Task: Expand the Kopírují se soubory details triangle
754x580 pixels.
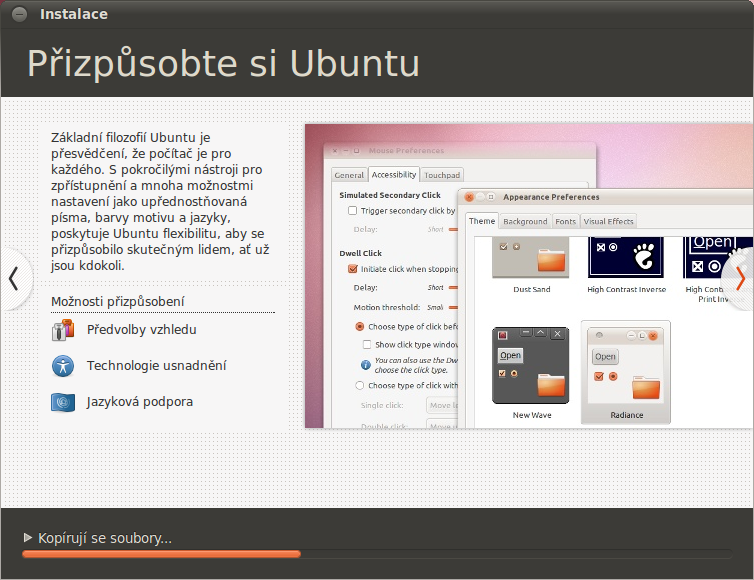Action: [x=28, y=538]
